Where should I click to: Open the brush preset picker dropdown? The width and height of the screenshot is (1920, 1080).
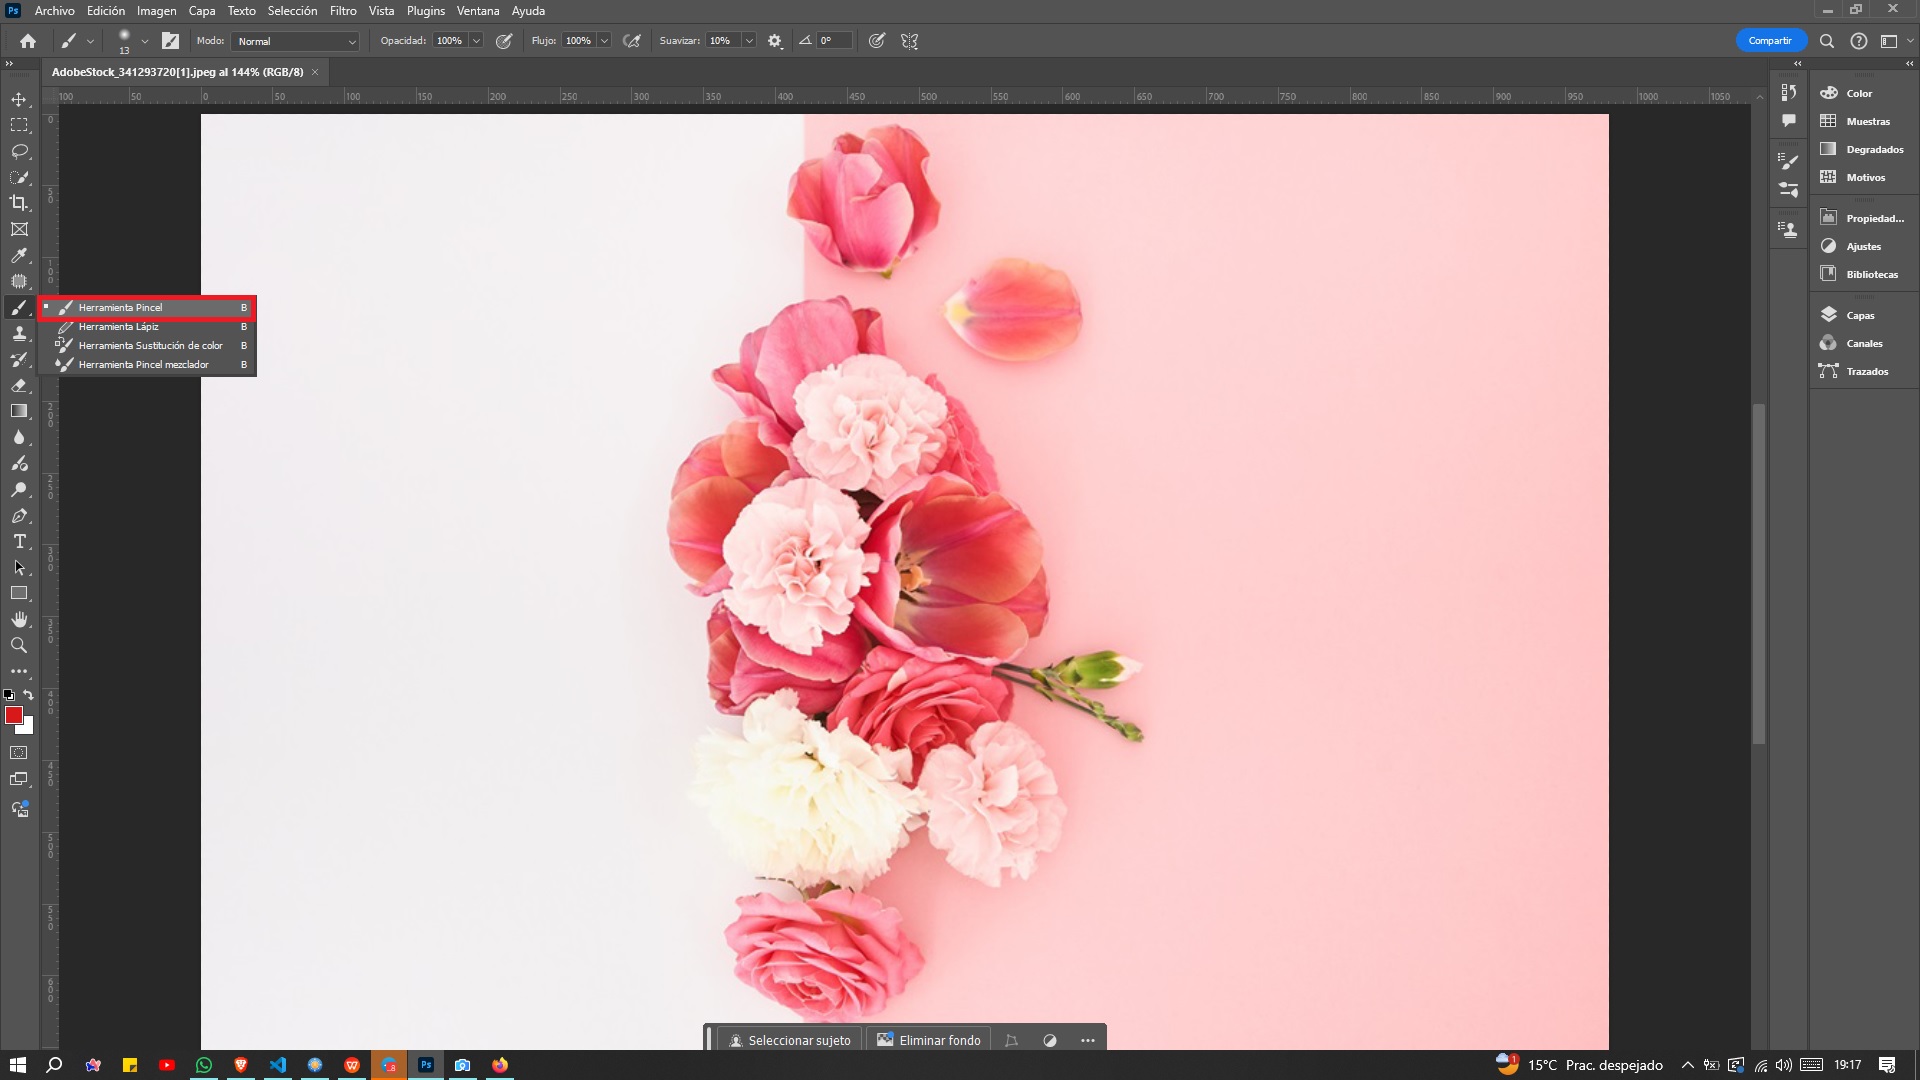pos(145,41)
